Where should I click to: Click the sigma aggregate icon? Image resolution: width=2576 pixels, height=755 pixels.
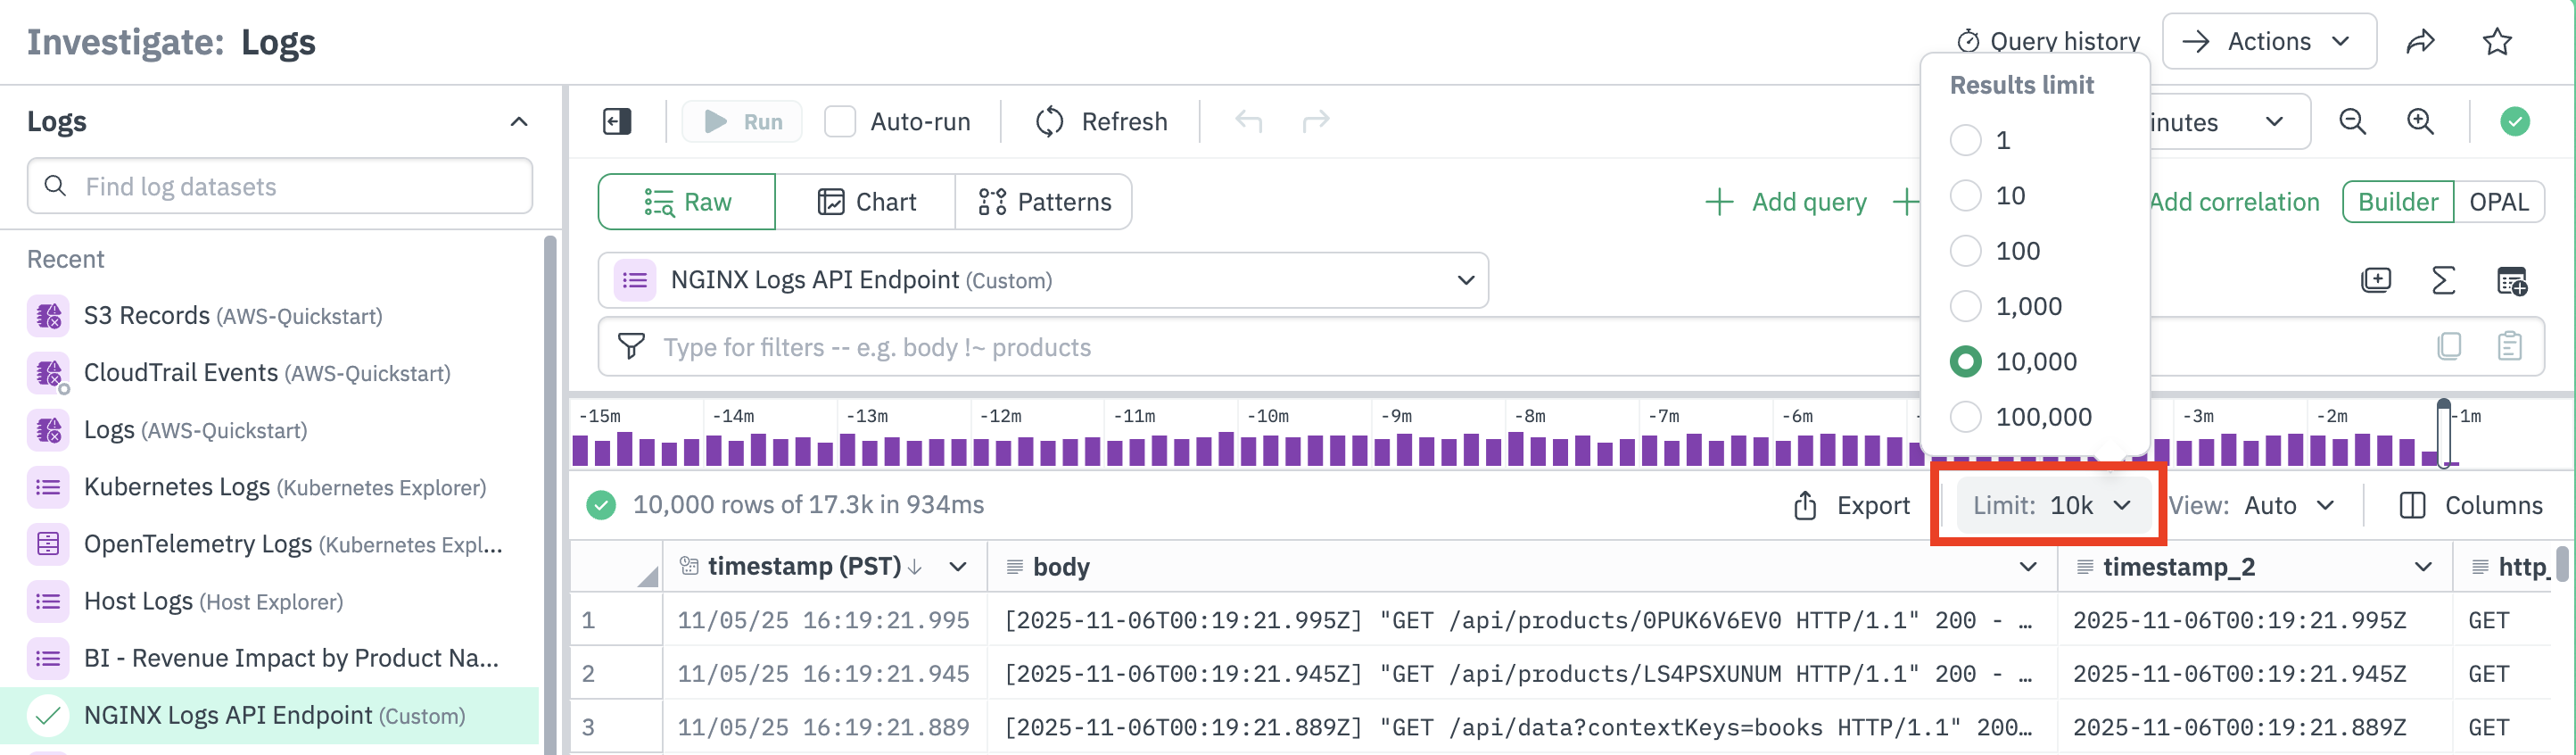coord(2443,281)
